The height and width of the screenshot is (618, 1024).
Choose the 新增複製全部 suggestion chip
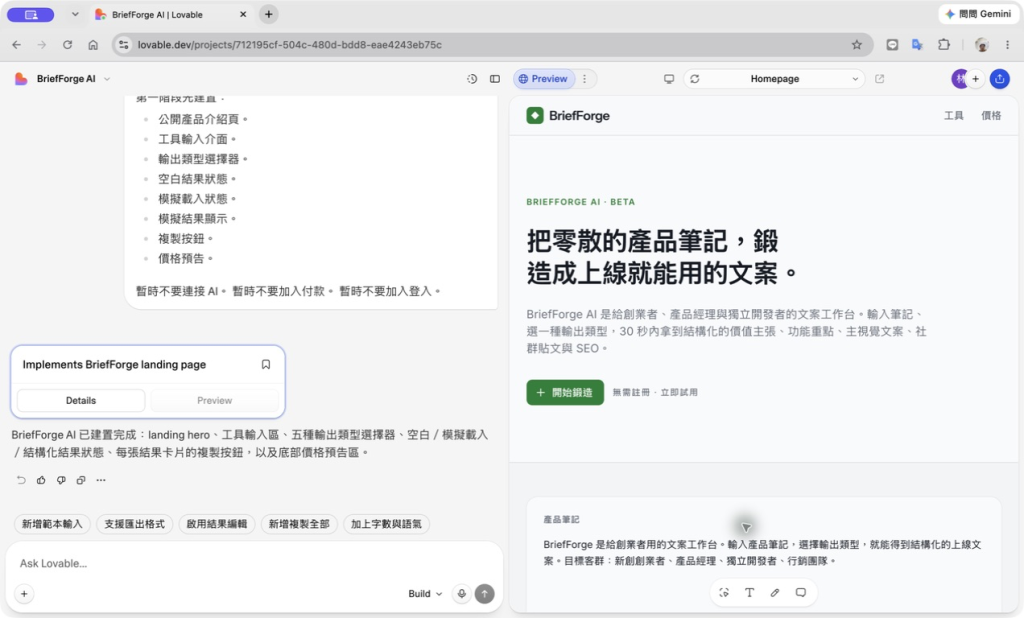[299, 524]
